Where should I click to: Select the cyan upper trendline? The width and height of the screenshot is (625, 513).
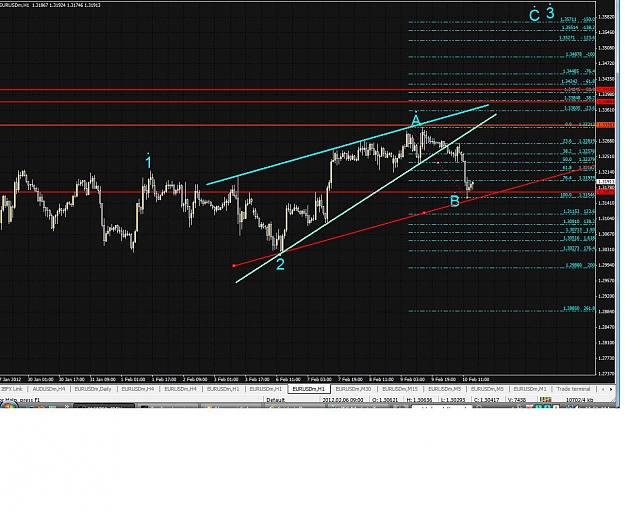coord(347,145)
